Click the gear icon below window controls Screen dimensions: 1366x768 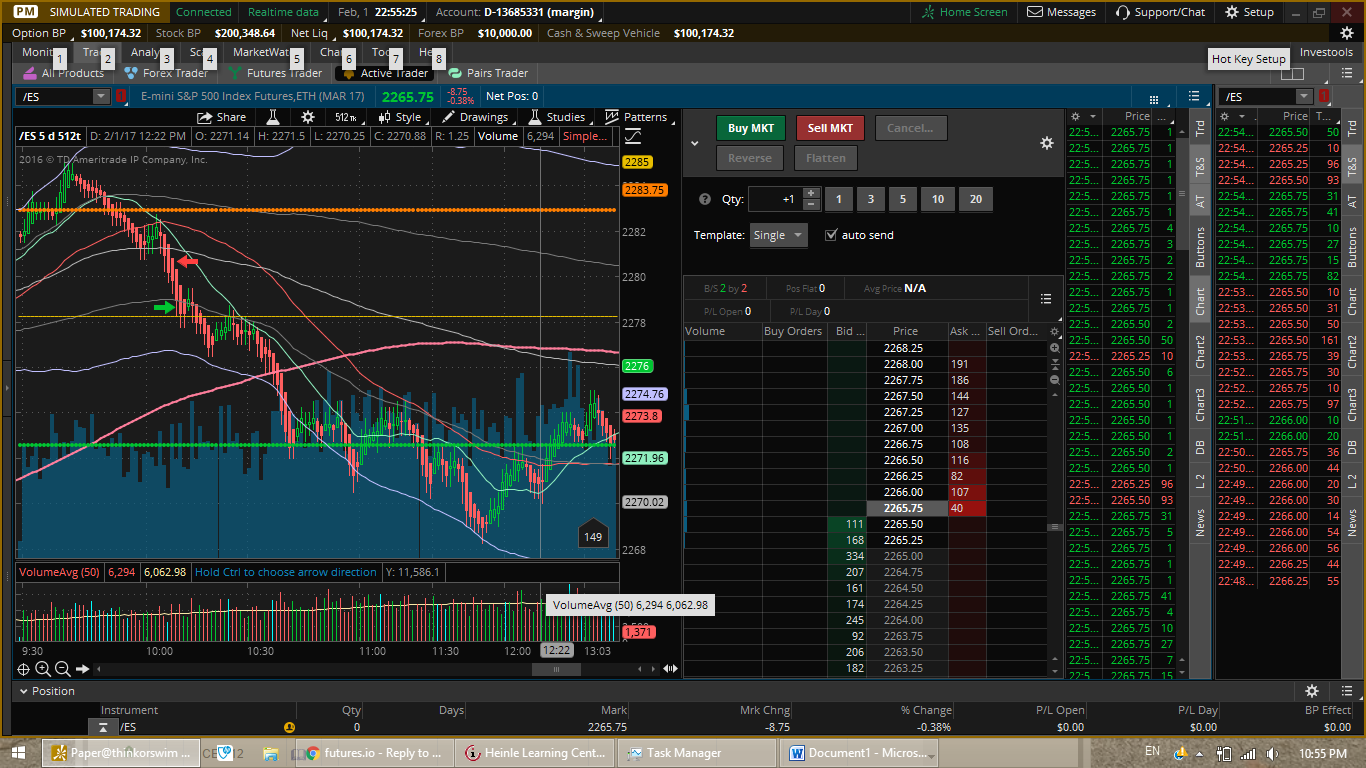[x=1346, y=33]
